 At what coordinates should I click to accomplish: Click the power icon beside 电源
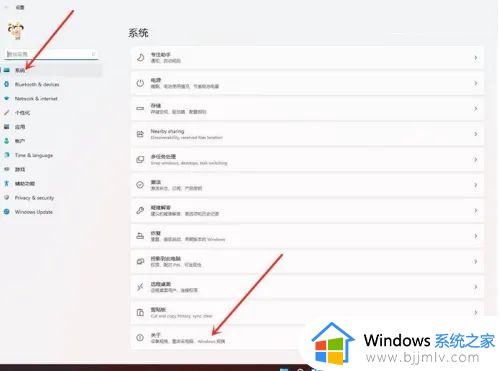tap(140, 83)
